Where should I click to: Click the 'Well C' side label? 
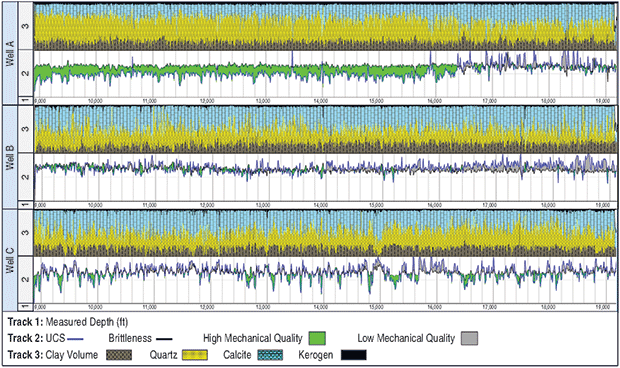[10, 260]
